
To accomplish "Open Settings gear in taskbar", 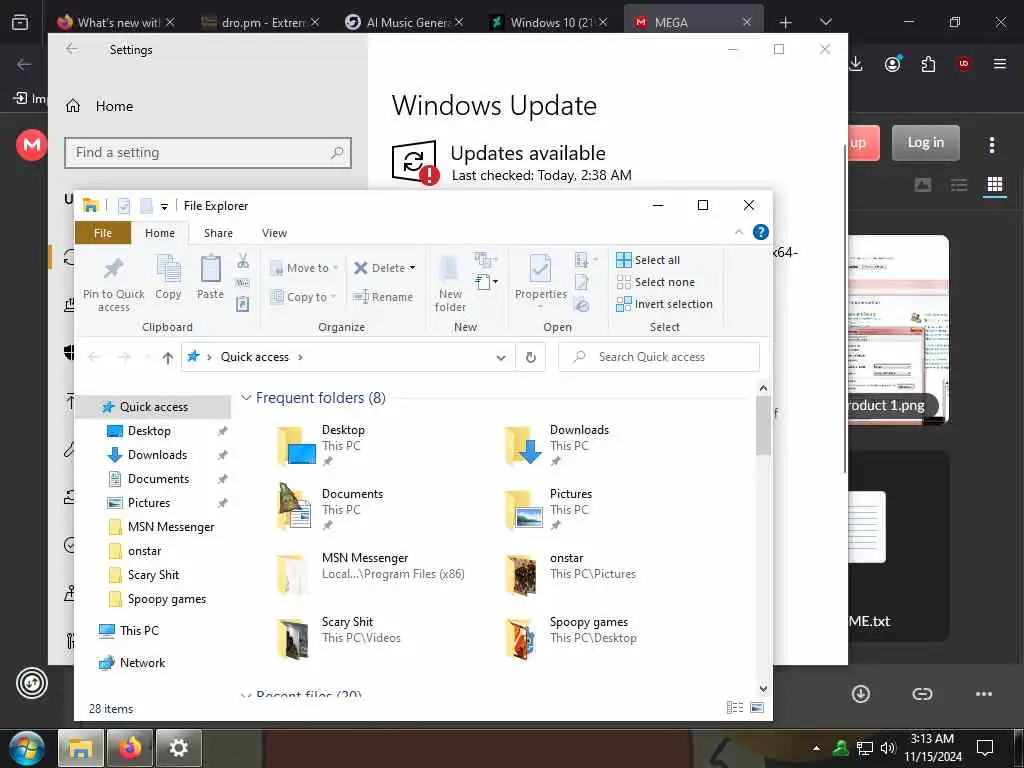I will coord(178,748).
